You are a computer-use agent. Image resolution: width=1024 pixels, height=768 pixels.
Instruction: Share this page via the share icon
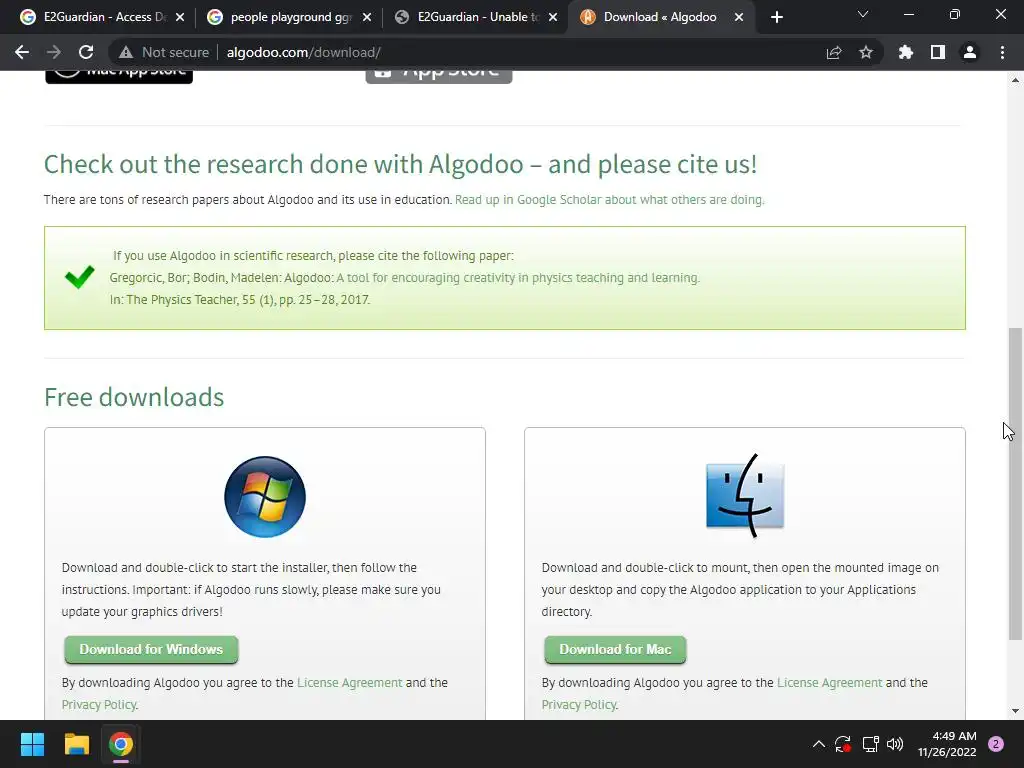coord(834,52)
